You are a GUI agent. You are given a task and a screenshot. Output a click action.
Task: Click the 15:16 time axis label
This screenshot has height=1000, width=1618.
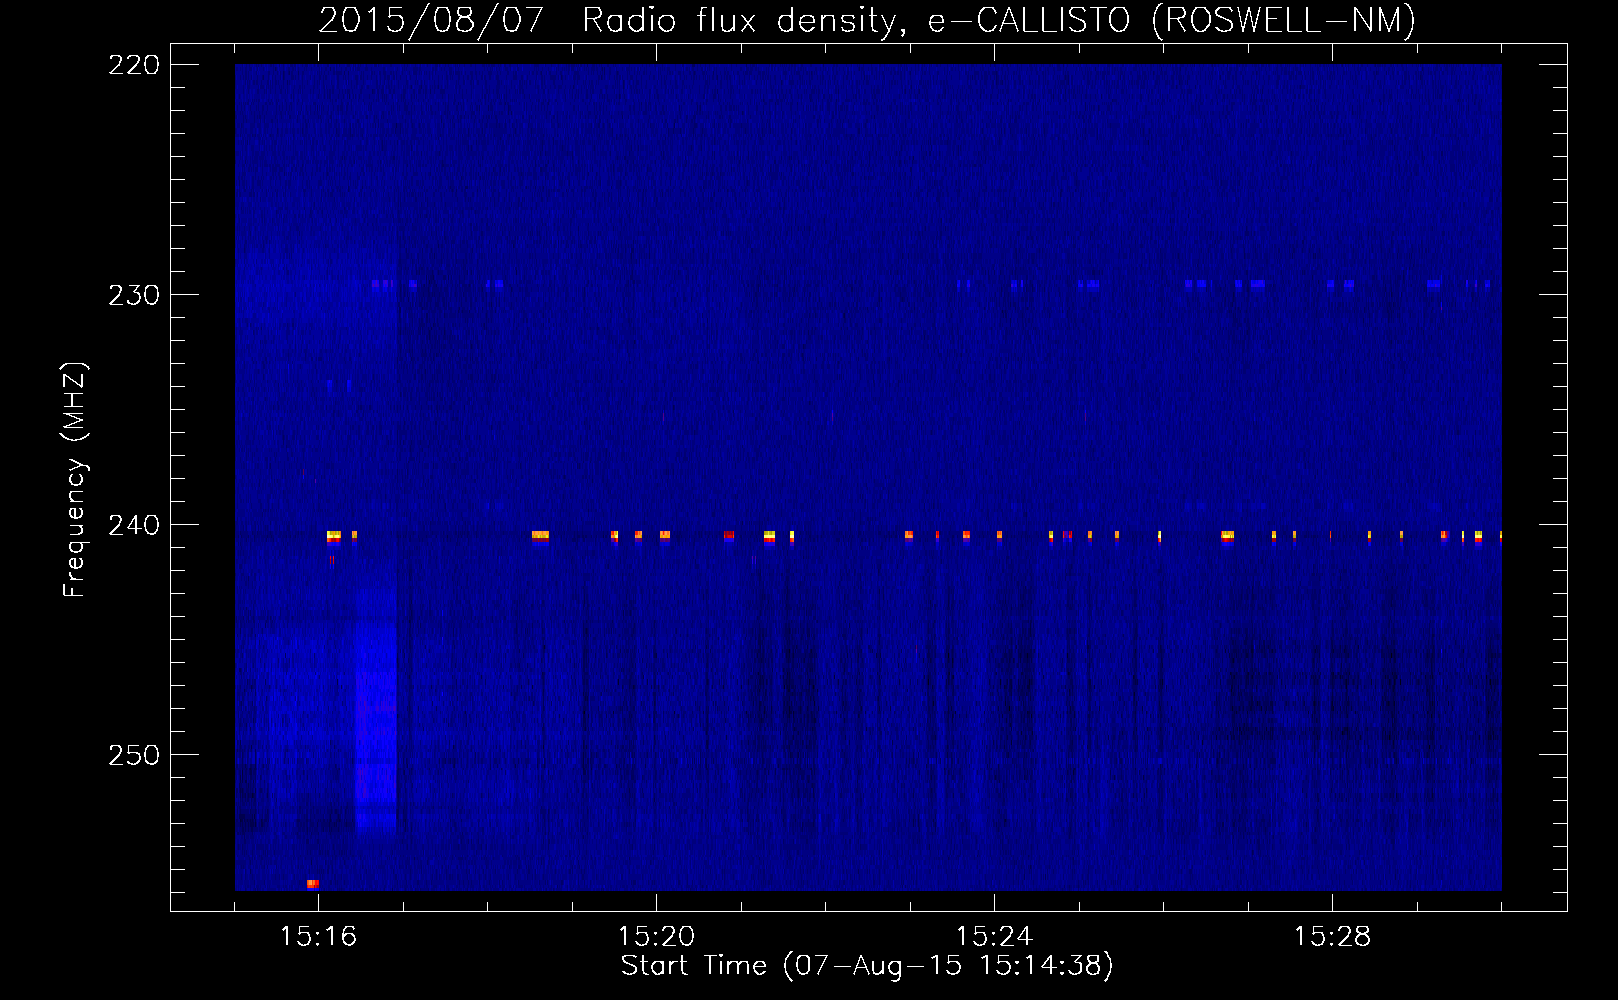(x=318, y=937)
